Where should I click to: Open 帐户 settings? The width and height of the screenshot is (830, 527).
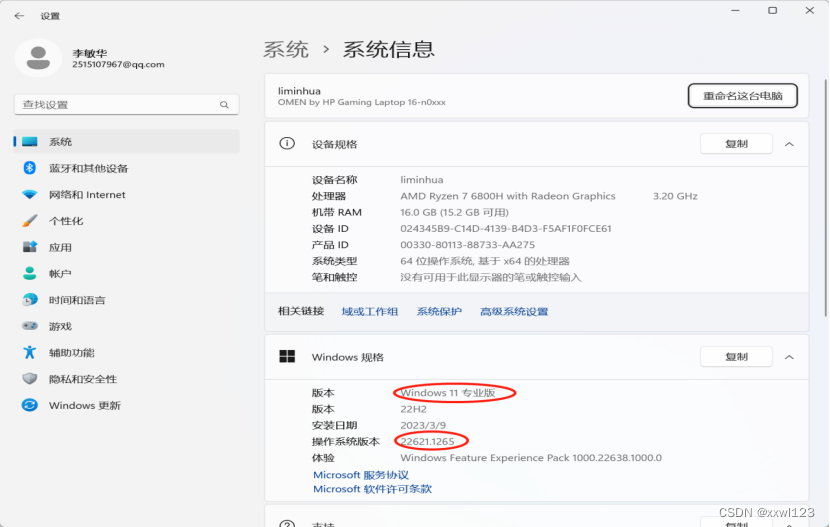click(127, 274)
